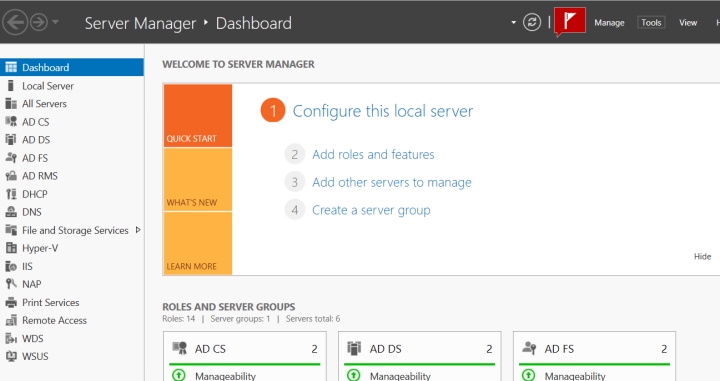Open the Tools menu
This screenshot has height=381, width=720.
(651, 22)
